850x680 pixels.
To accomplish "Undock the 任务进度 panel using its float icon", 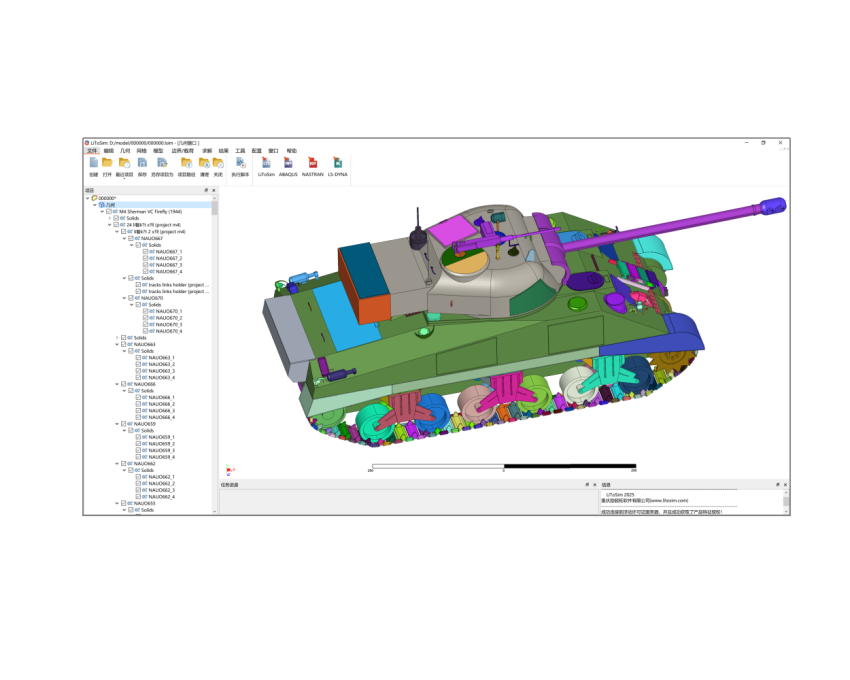I will coord(587,484).
